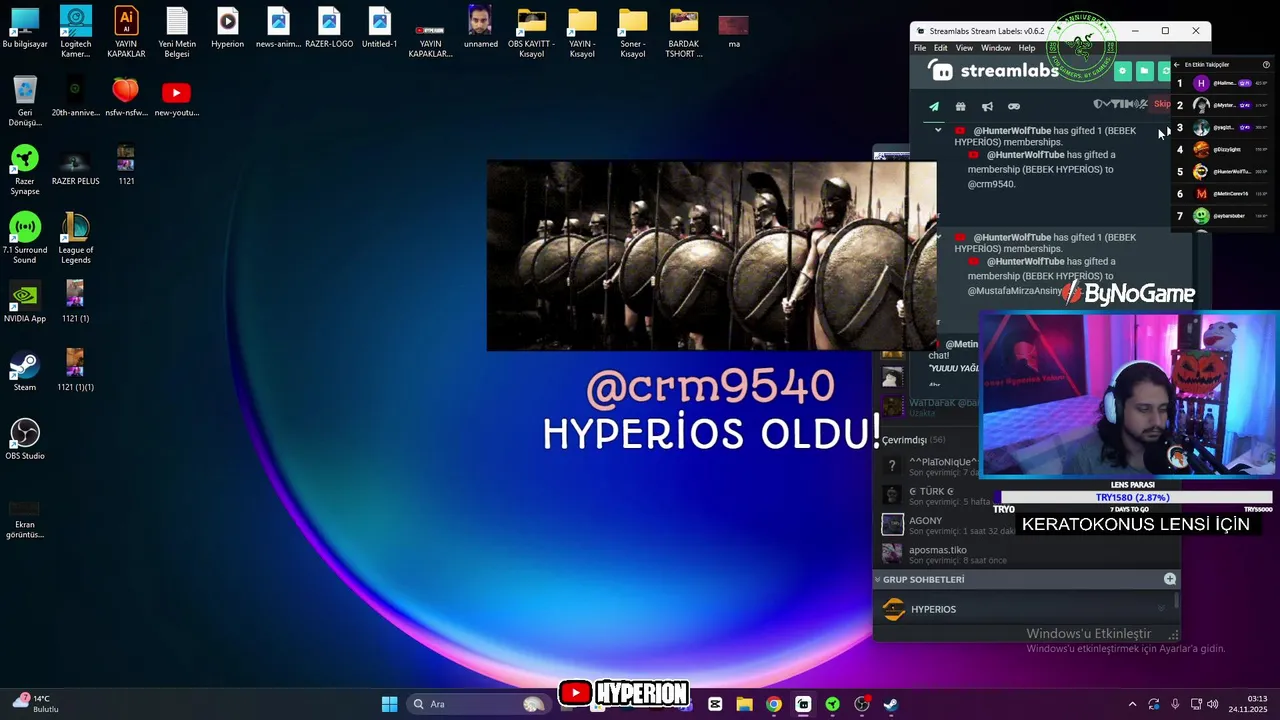Launch NVIDIA App from desktop

(x=25, y=302)
